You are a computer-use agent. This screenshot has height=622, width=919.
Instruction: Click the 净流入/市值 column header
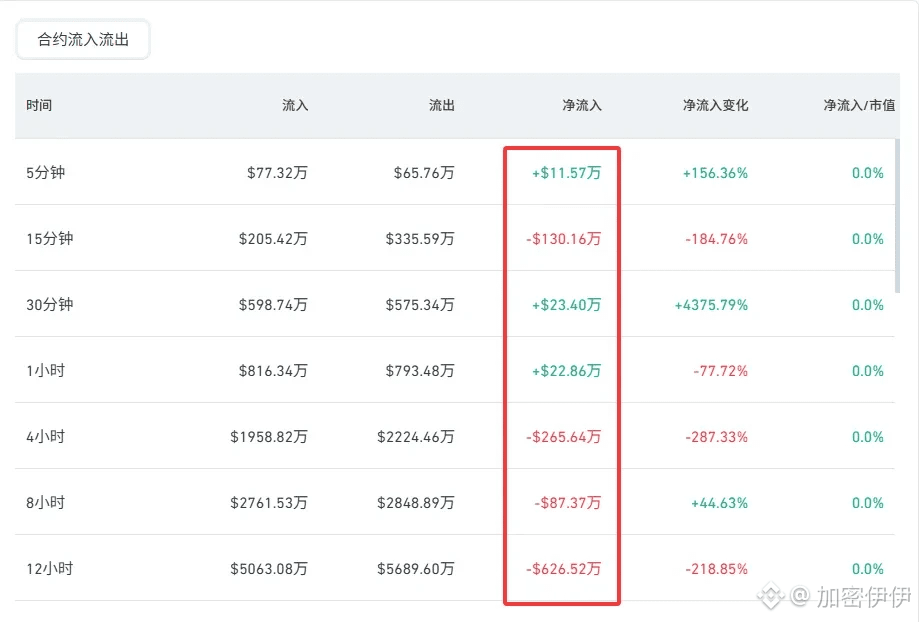859,106
